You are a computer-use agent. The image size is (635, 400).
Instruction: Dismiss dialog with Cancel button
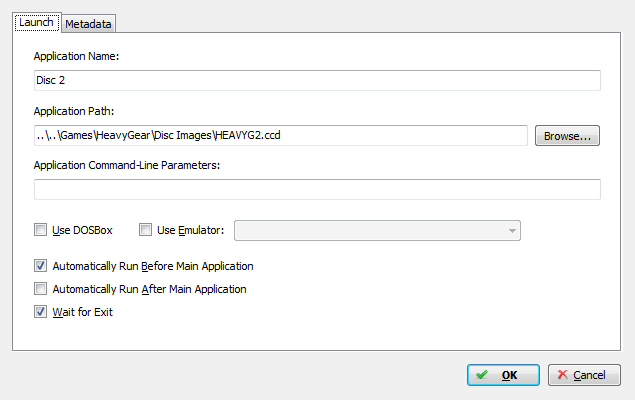click(584, 375)
